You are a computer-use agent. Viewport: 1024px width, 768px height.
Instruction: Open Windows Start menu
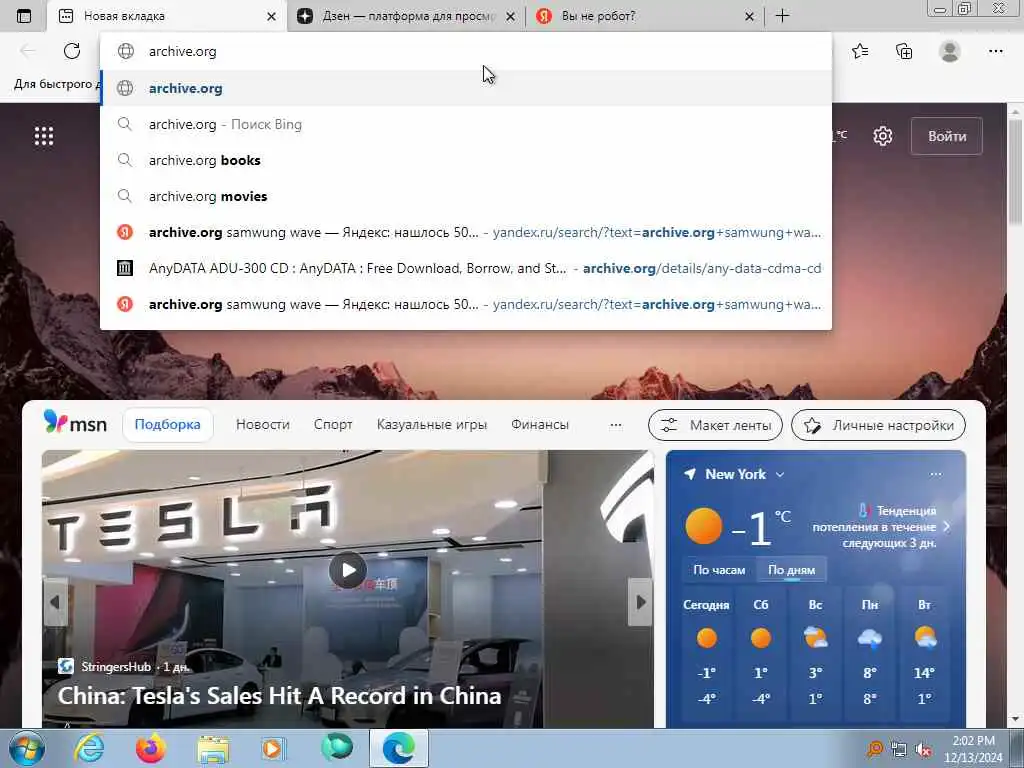pos(27,749)
